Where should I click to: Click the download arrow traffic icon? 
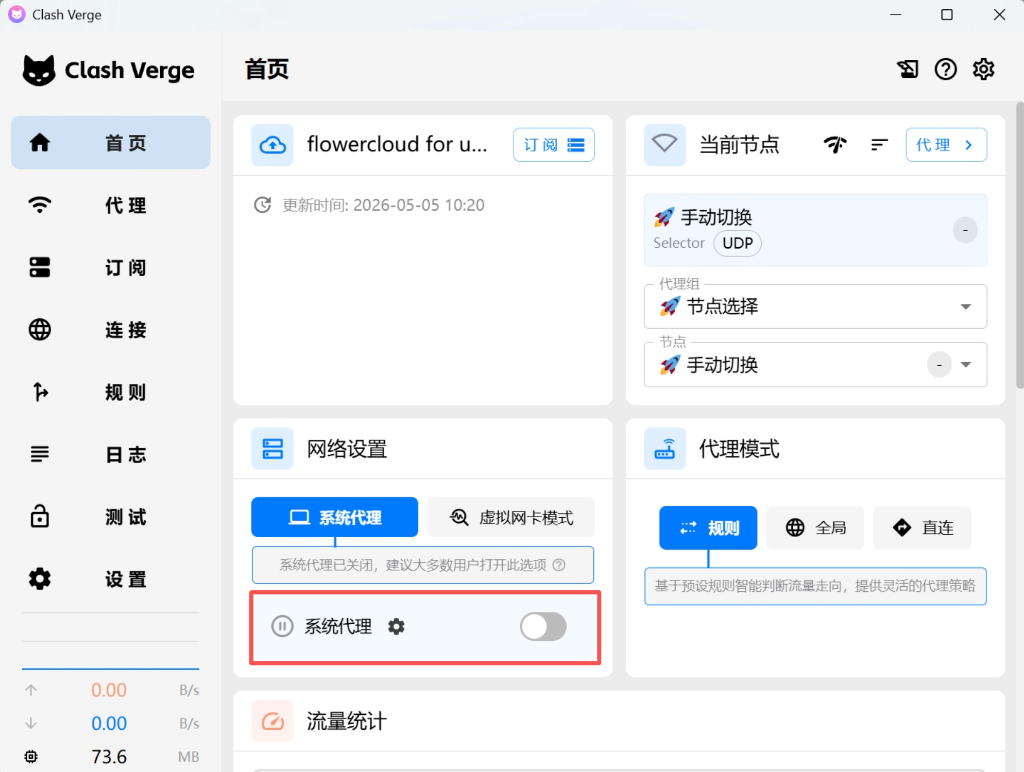click(31, 723)
